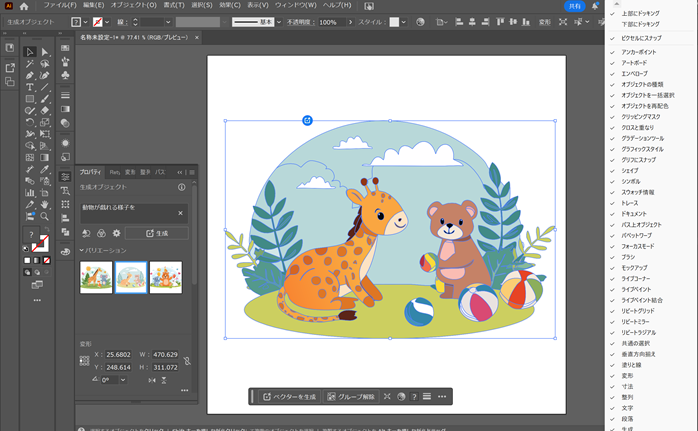
Task: Click the info icon beside 生成オブジェクト
Action: click(181, 187)
